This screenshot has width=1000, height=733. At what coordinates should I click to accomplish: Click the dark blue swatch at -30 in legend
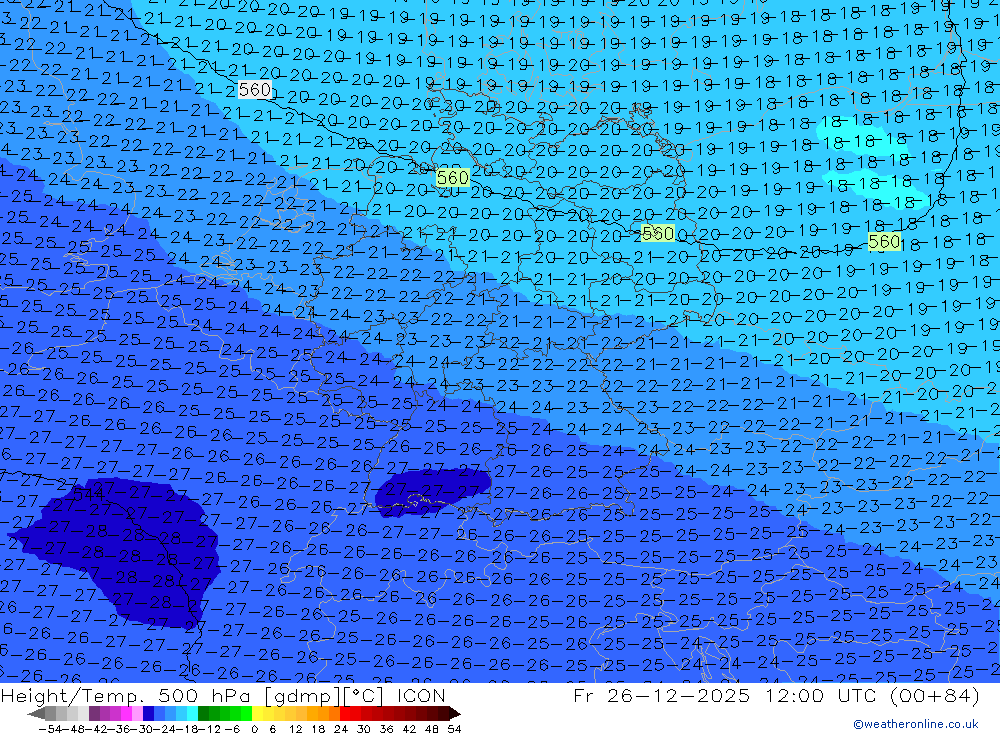point(149,713)
